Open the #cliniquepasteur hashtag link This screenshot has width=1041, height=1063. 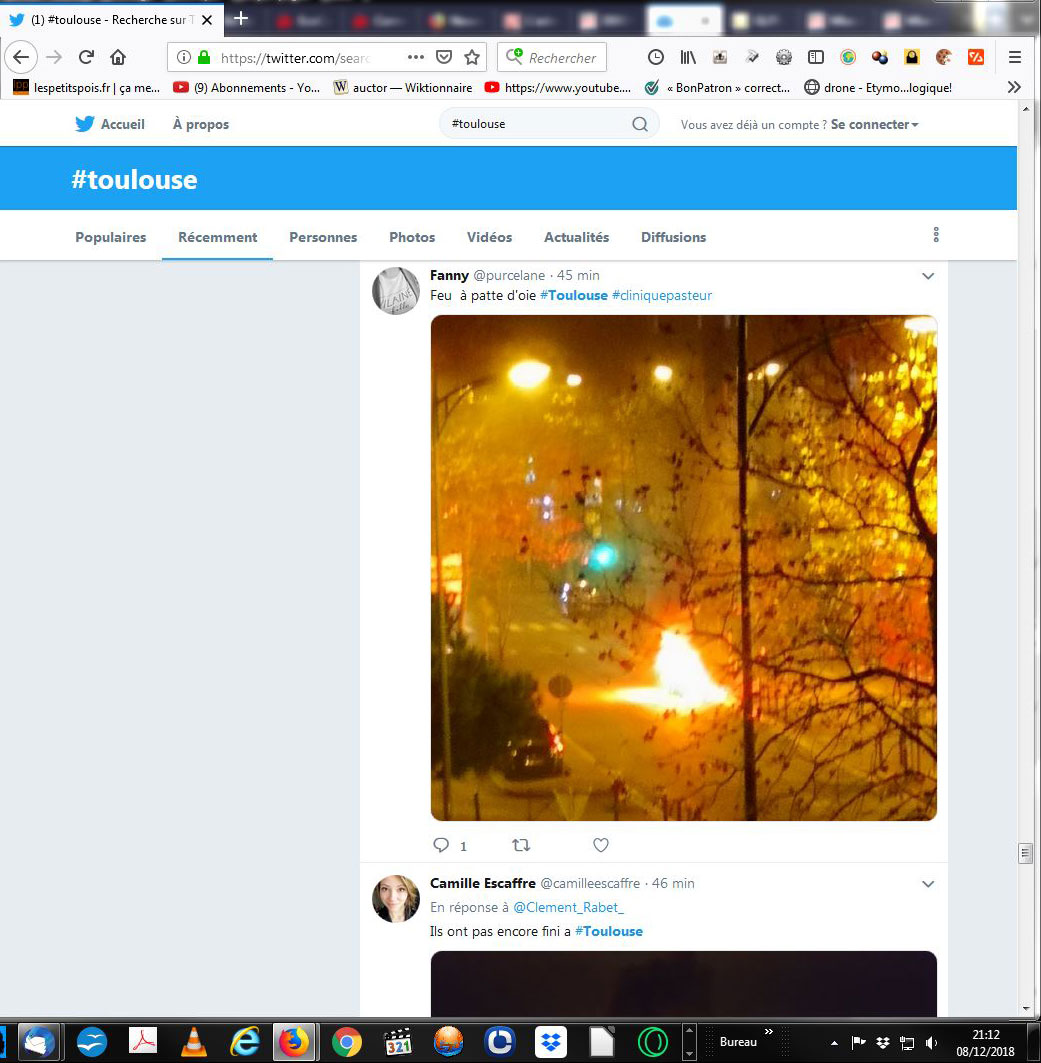point(662,295)
